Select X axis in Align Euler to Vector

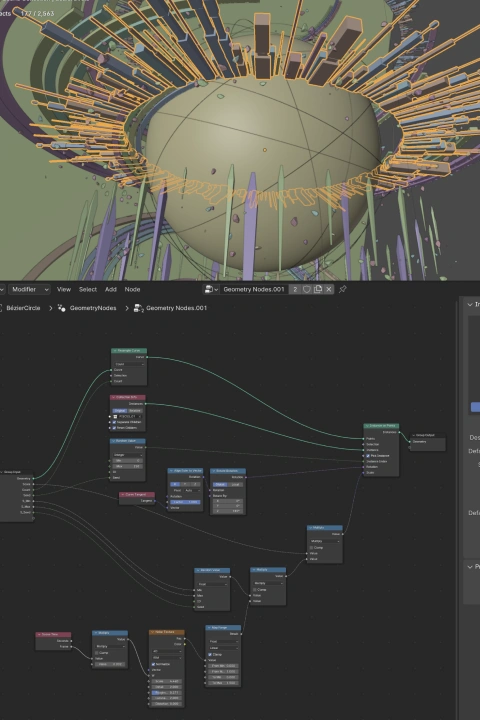(x=175, y=484)
